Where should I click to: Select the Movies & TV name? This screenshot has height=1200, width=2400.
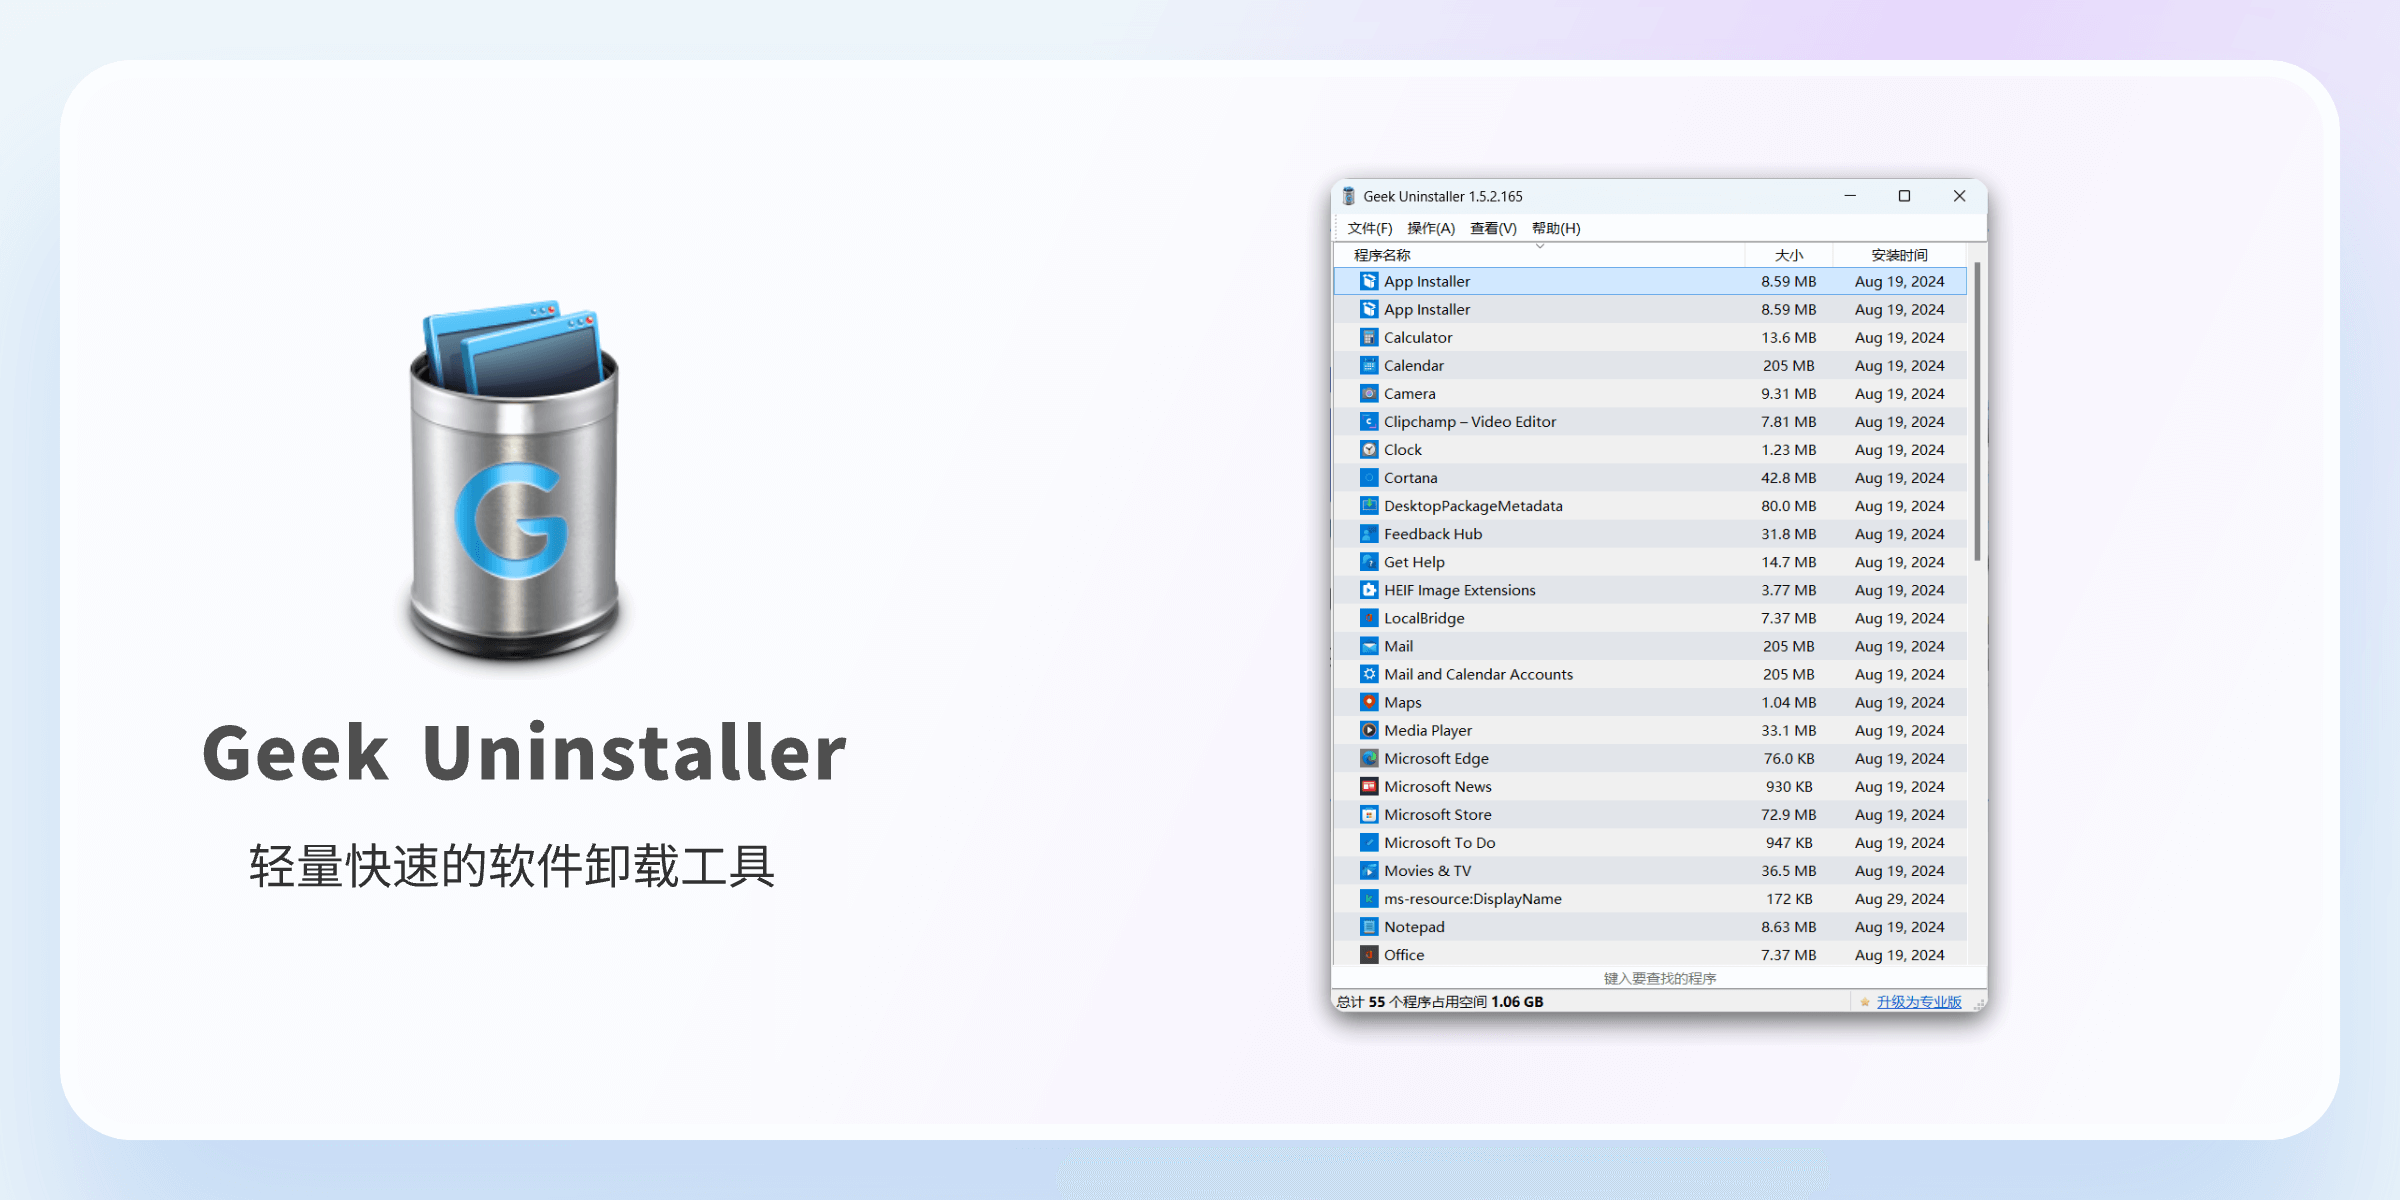[x=1427, y=870]
